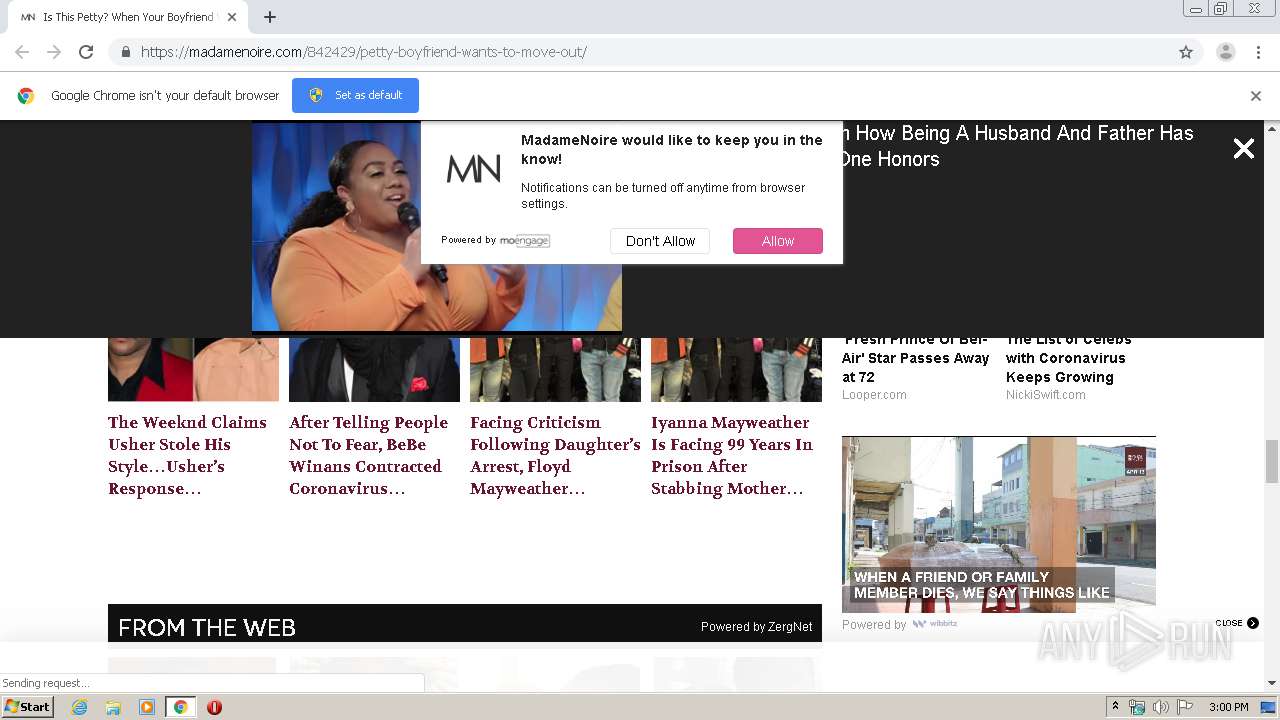Viewport: 1280px width, 720px height.
Task: Open the Windows Start menu
Action: 27,707
